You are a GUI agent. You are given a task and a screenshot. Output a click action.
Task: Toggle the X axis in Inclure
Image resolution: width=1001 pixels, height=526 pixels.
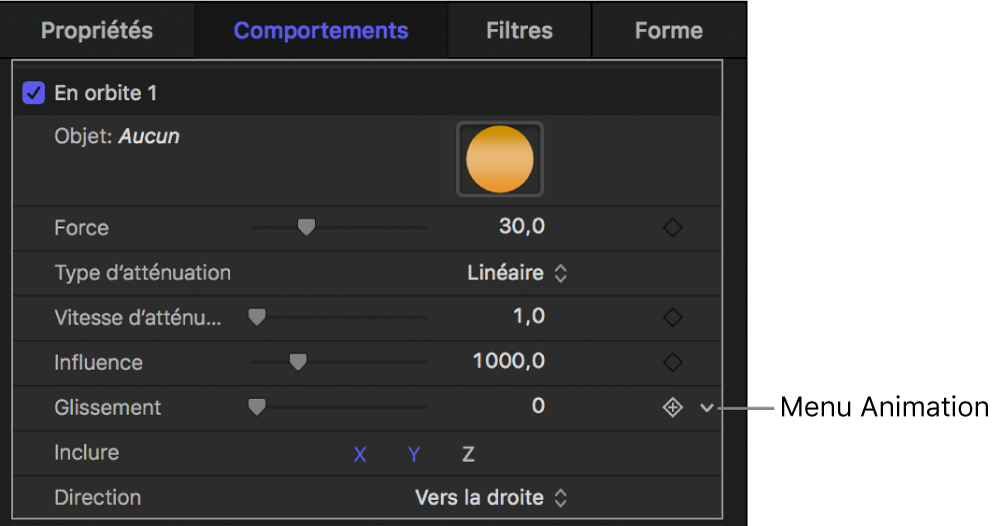[x=360, y=455]
